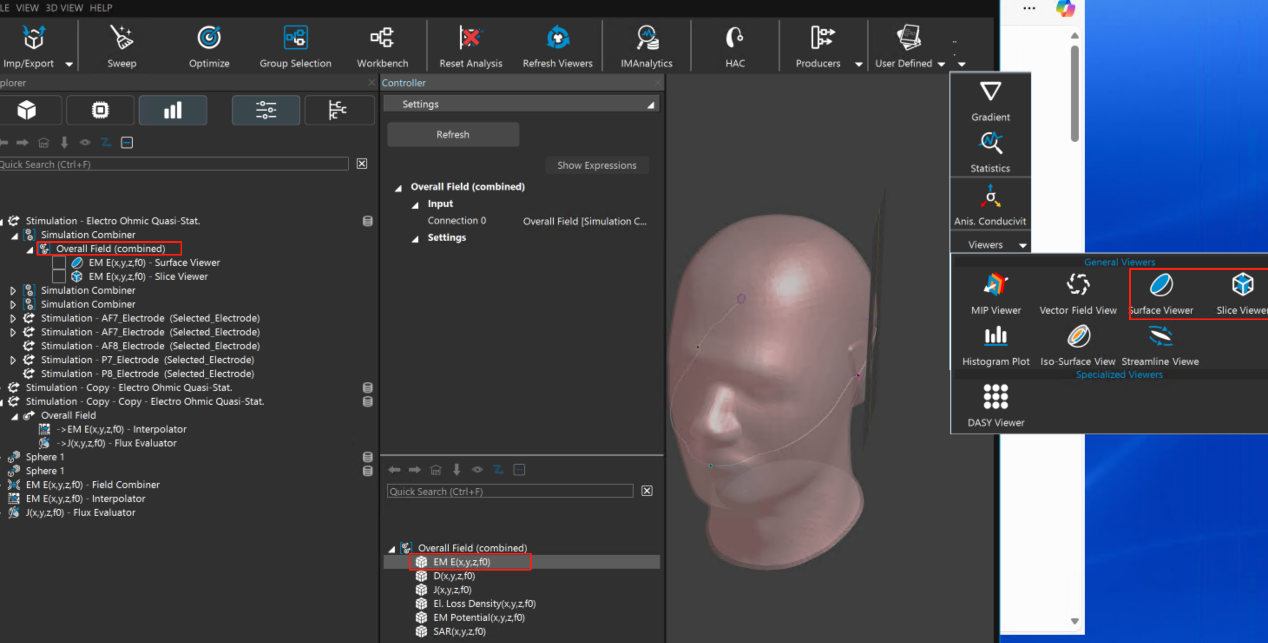This screenshot has height=643, width=1268.
Task: Click the Refresh button in Controller
Action: [x=453, y=135]
